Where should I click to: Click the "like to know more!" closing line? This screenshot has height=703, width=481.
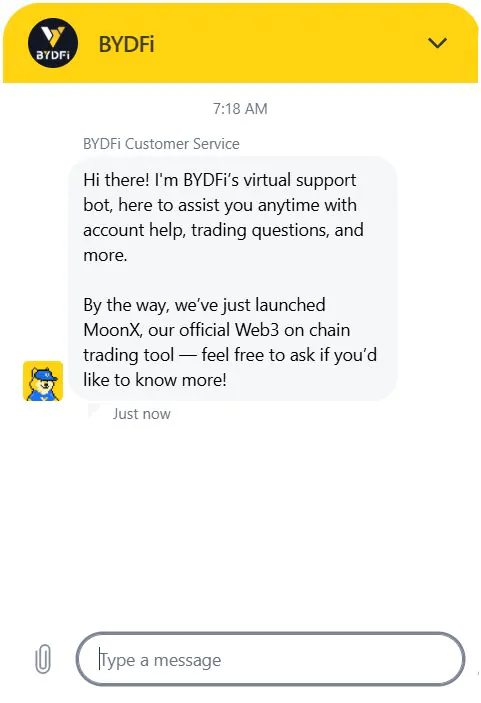pyautogui.click(x=155, y=380)
